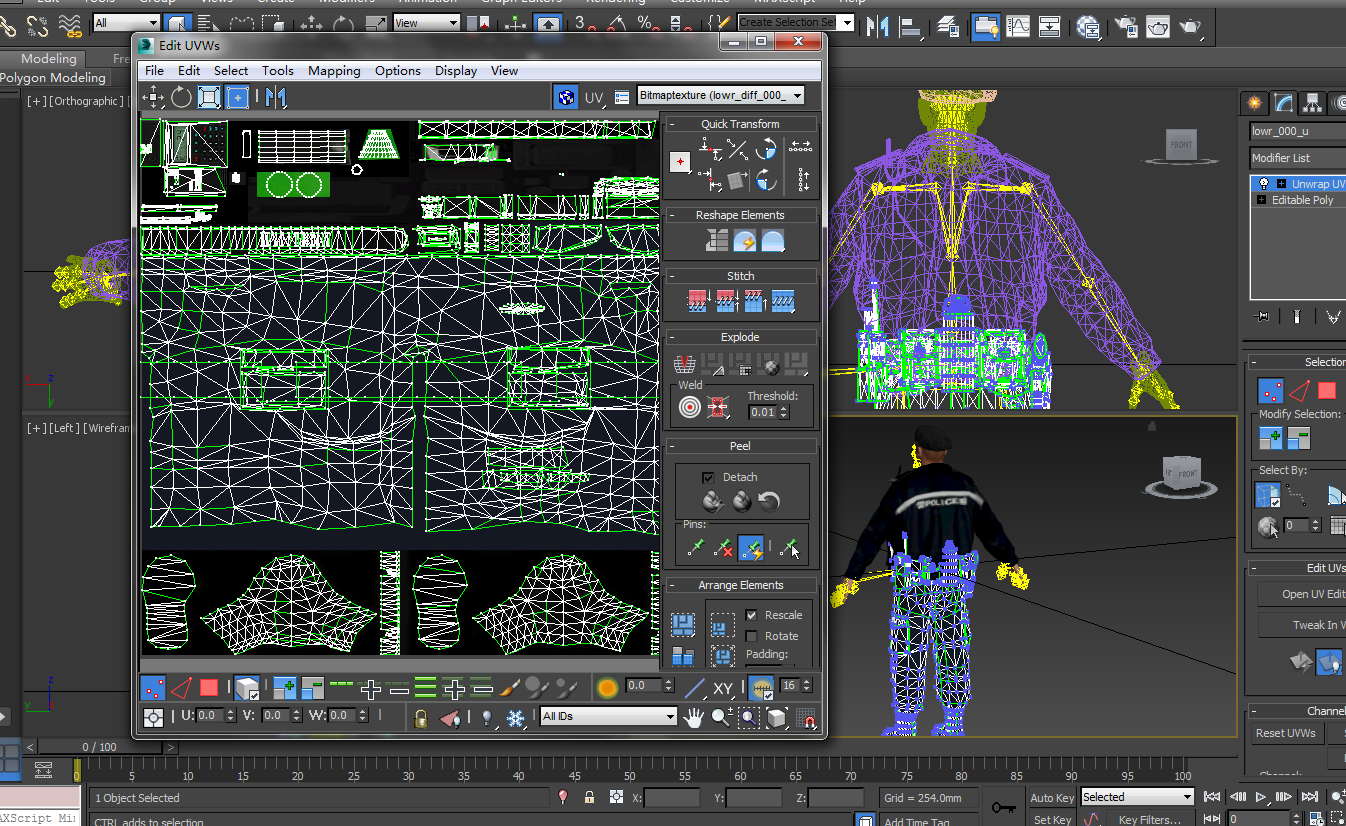Viewport: 1346px width, 826px height.
Task: Open the Tools menu in Edit UVWs
Action: 278,70
